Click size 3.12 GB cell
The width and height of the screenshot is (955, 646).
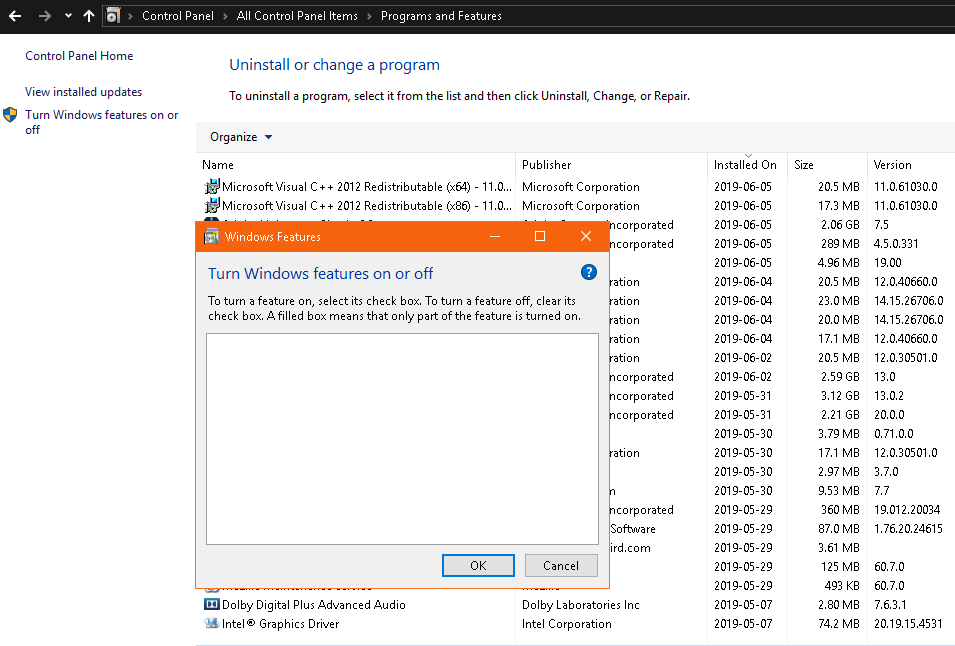click(840, 396)
